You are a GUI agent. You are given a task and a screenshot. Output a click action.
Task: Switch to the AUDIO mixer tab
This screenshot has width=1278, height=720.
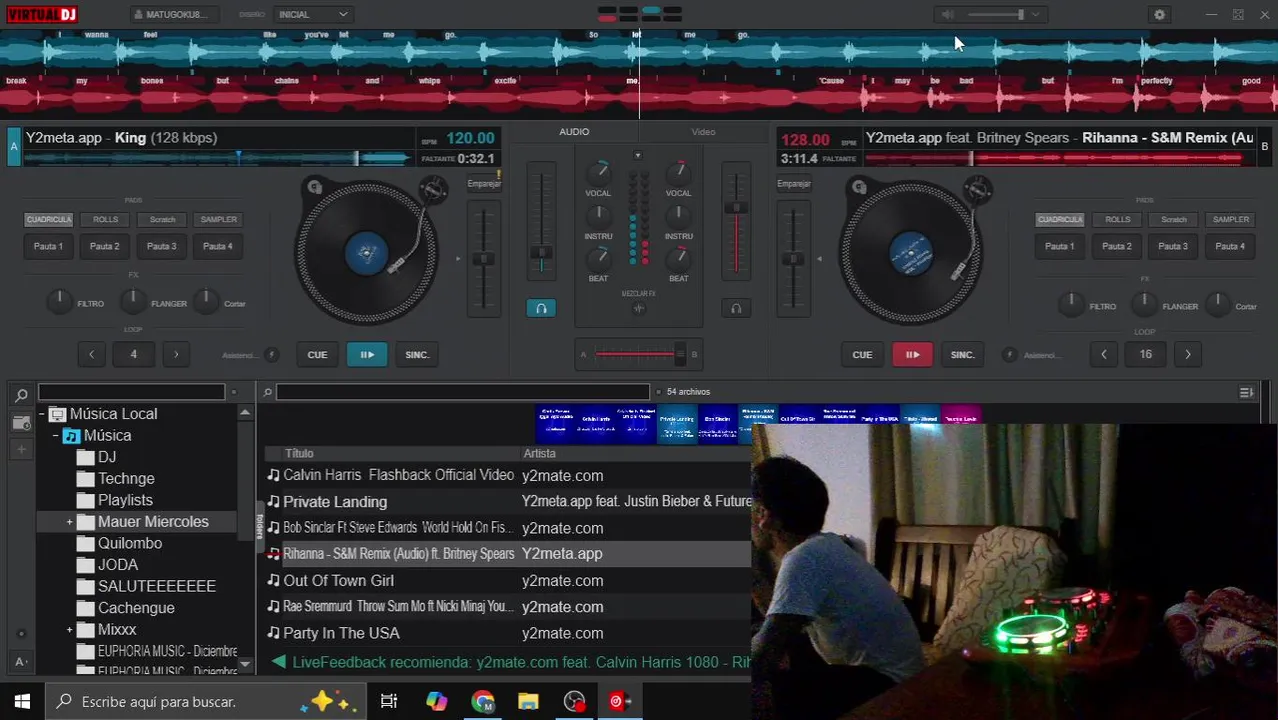coord(574,132)
